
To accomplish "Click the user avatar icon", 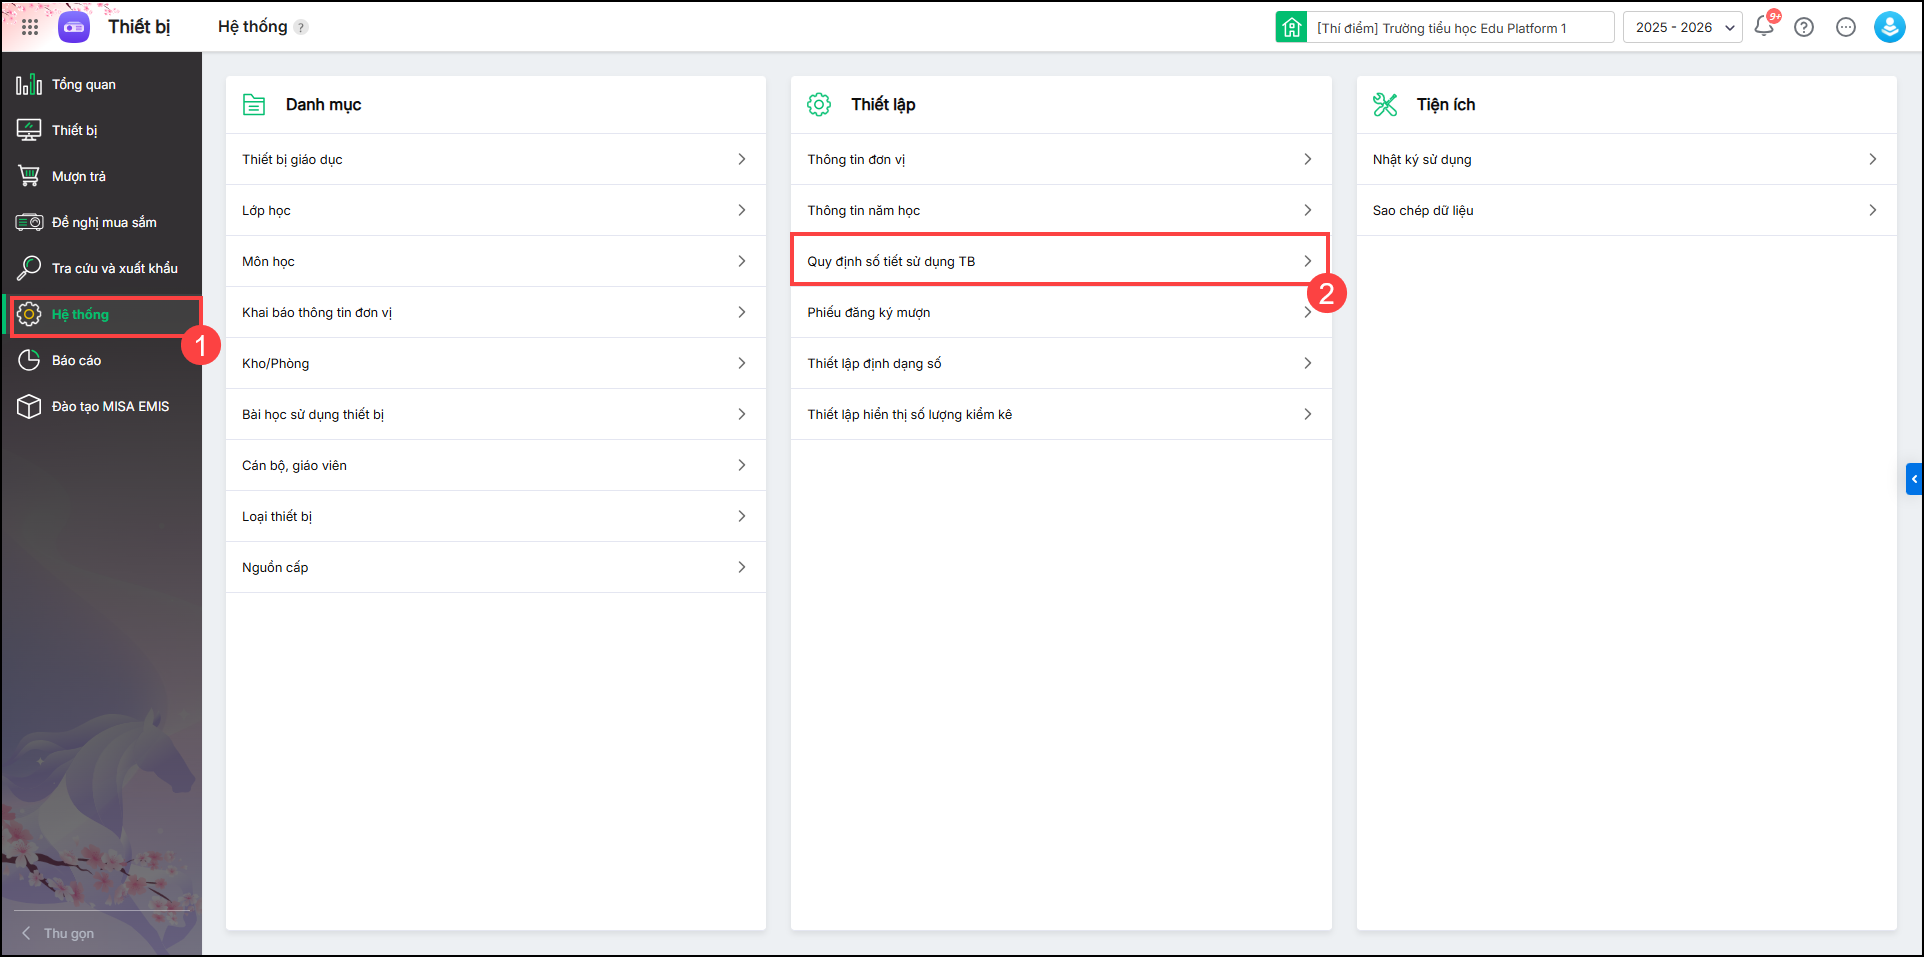I will click(1889, 27).
